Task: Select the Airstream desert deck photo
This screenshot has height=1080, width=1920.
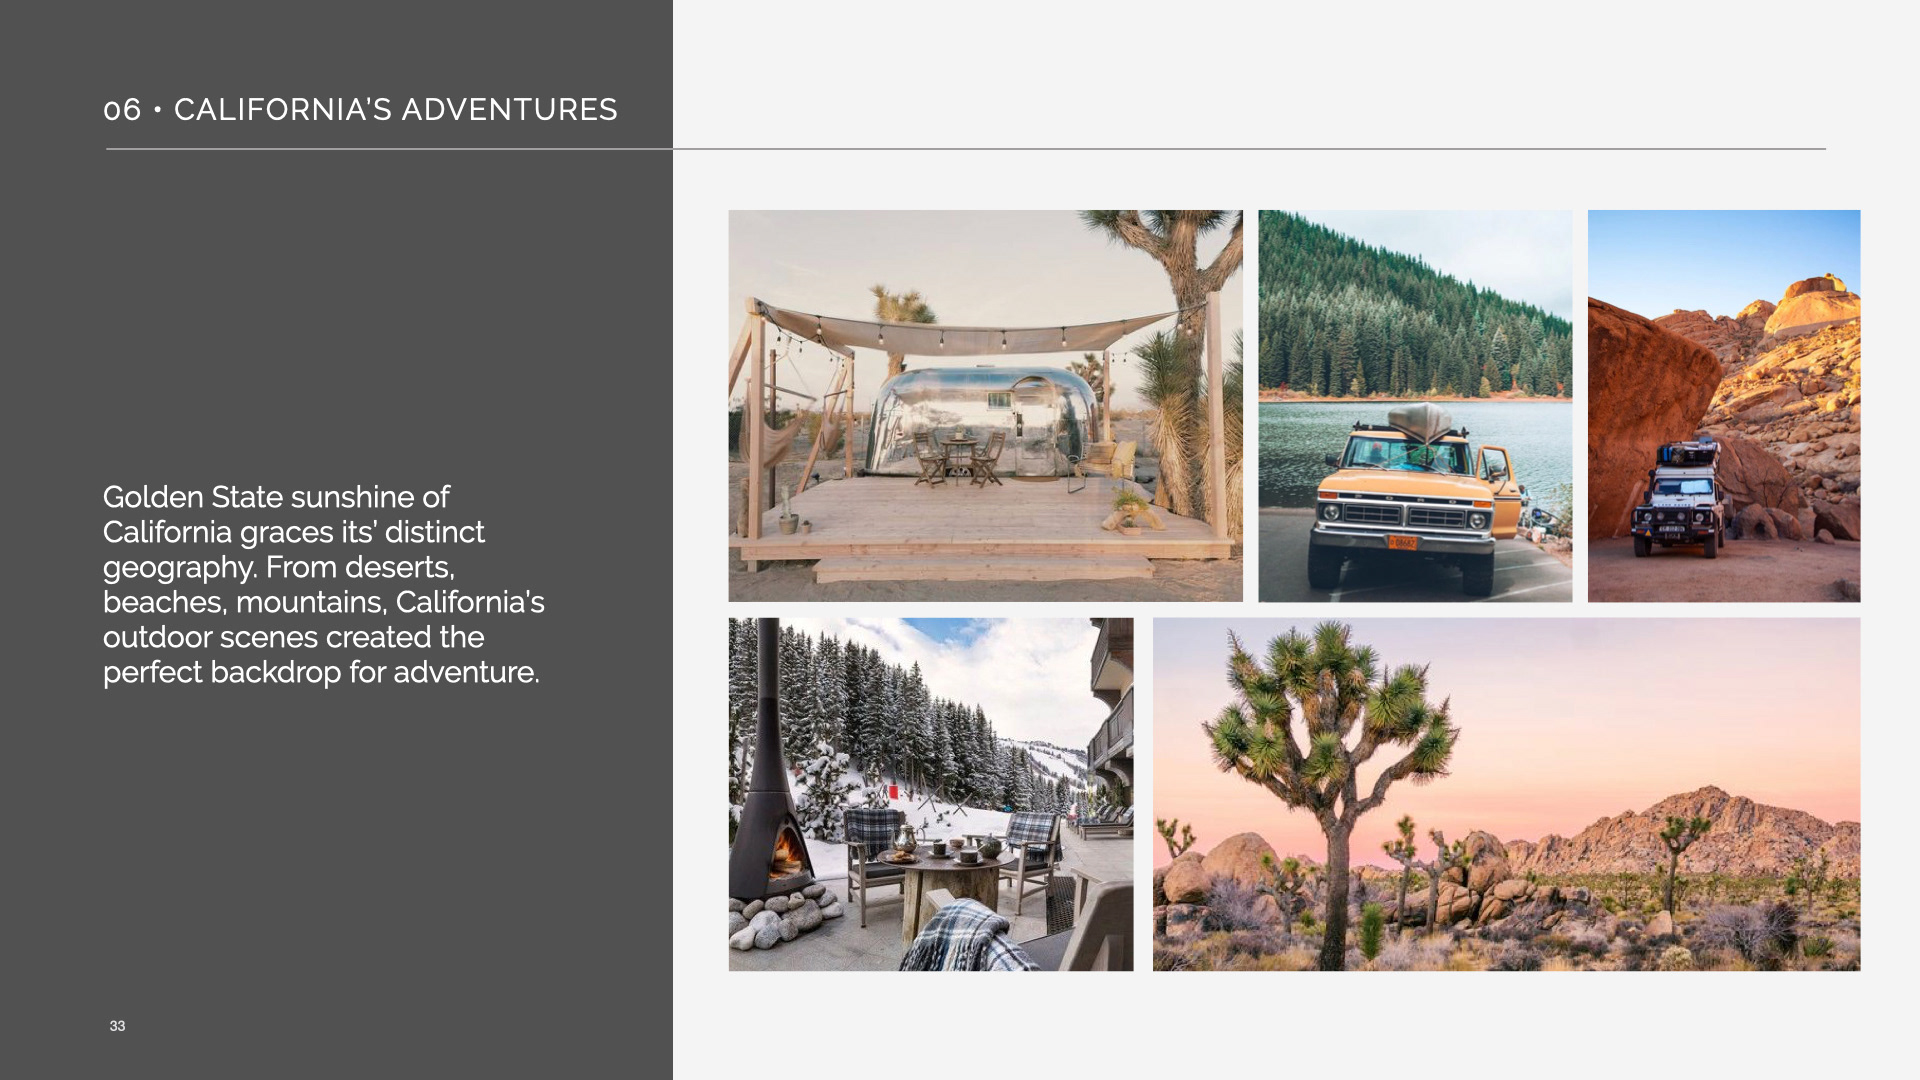Action: (x=985, y=405)
